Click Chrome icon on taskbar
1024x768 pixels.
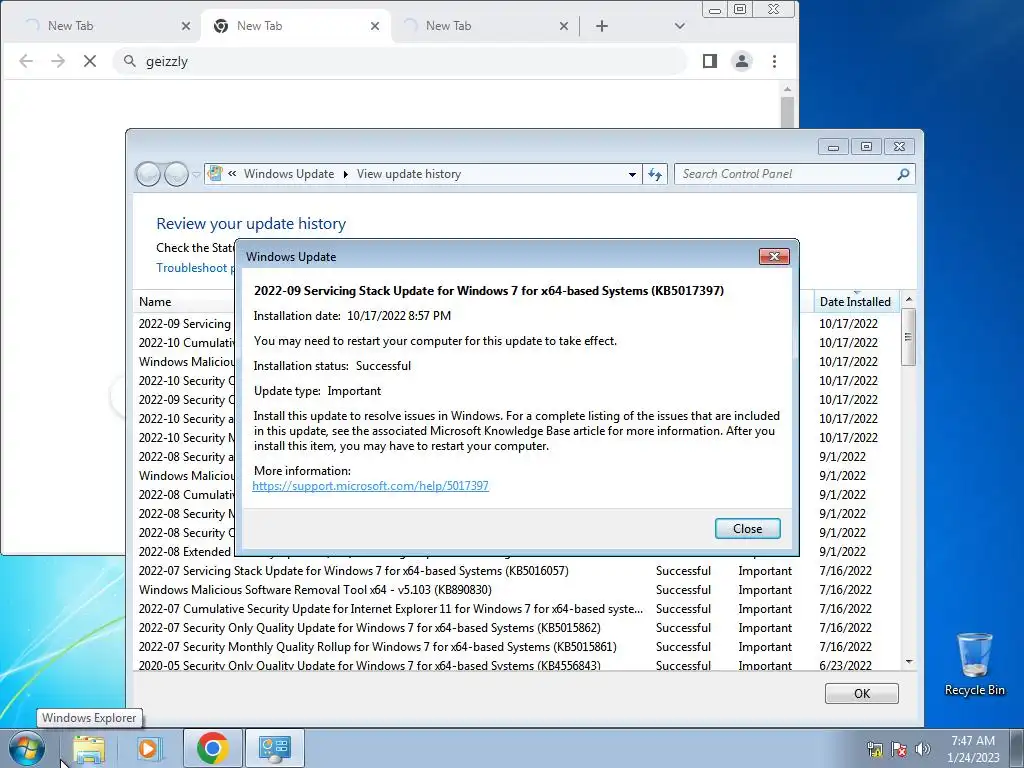[x=212, y=748]
